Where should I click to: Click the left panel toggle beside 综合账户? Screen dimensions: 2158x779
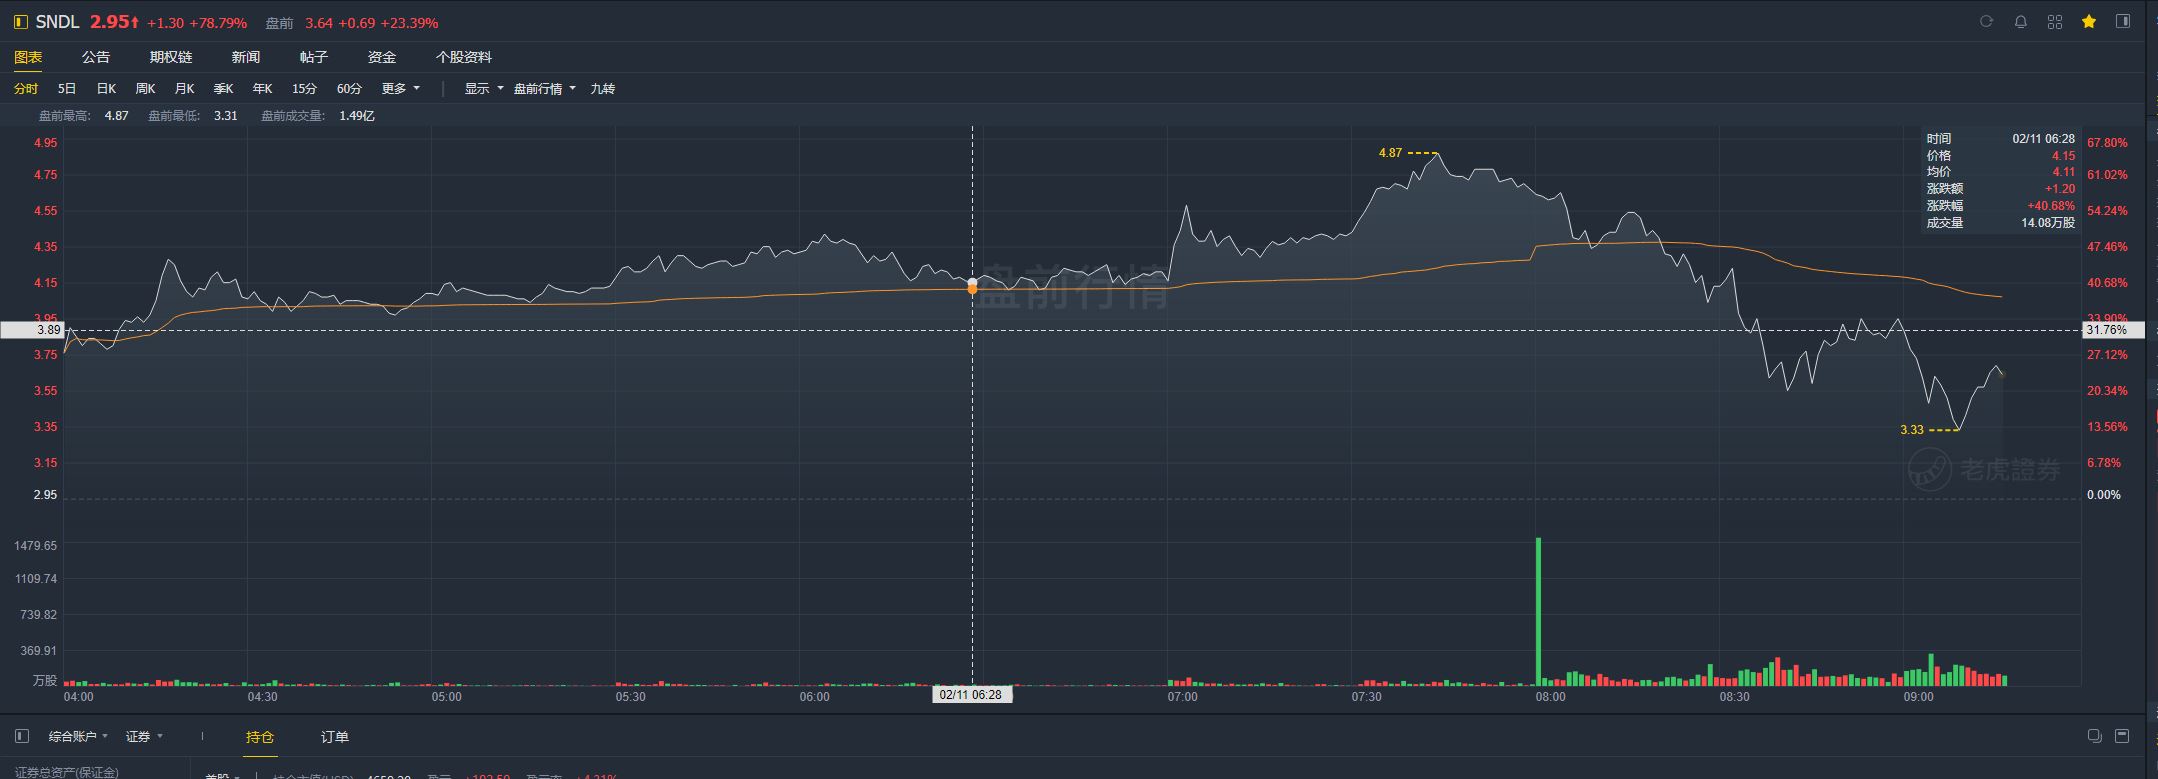pyautogui.click(x=22, y=737)
